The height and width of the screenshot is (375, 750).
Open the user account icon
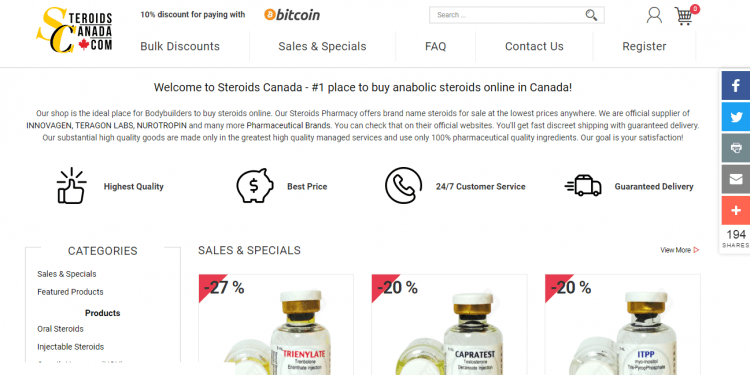pyautogui.click(x=654, y=15)
